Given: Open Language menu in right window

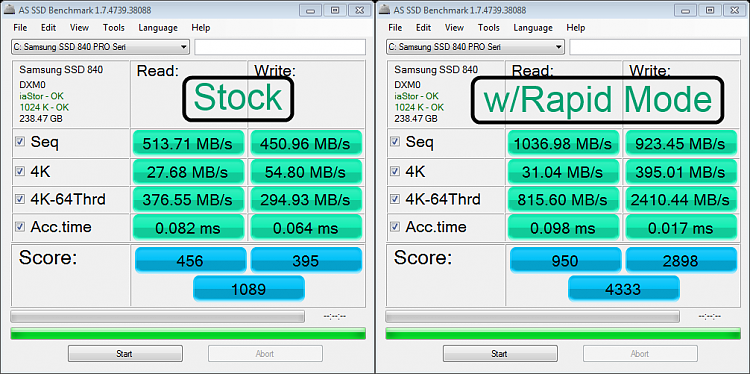Looking at the screenshot, I should pos(533,28).
